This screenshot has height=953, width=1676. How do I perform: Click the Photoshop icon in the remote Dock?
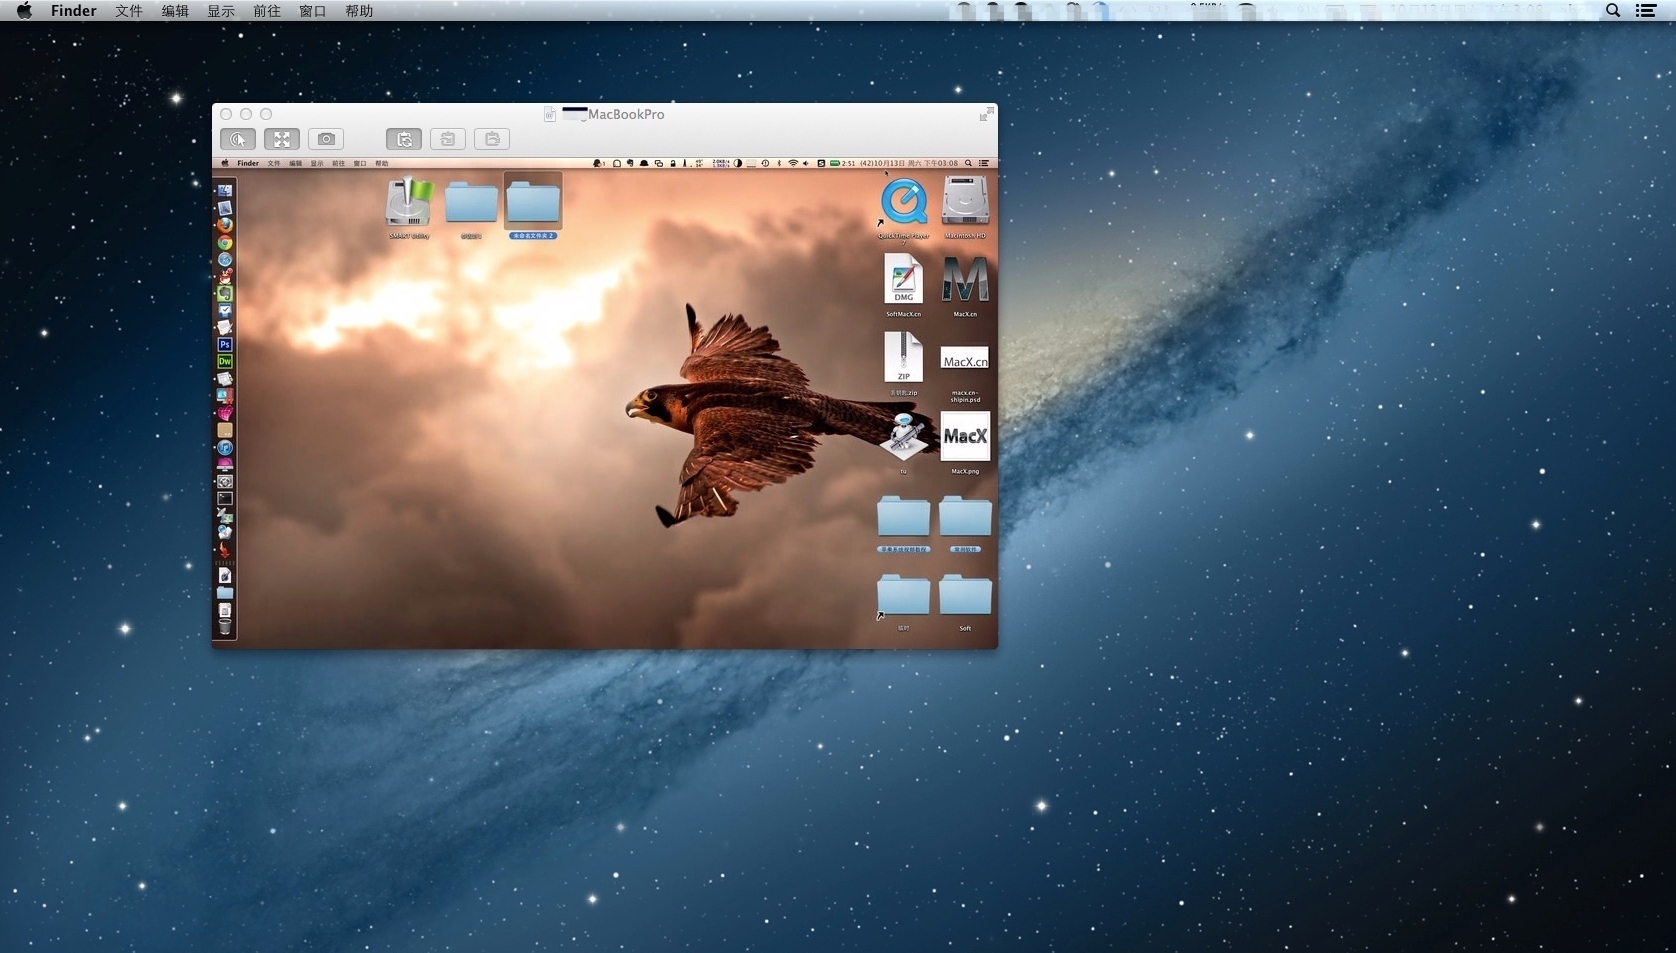tap(225, 344)
